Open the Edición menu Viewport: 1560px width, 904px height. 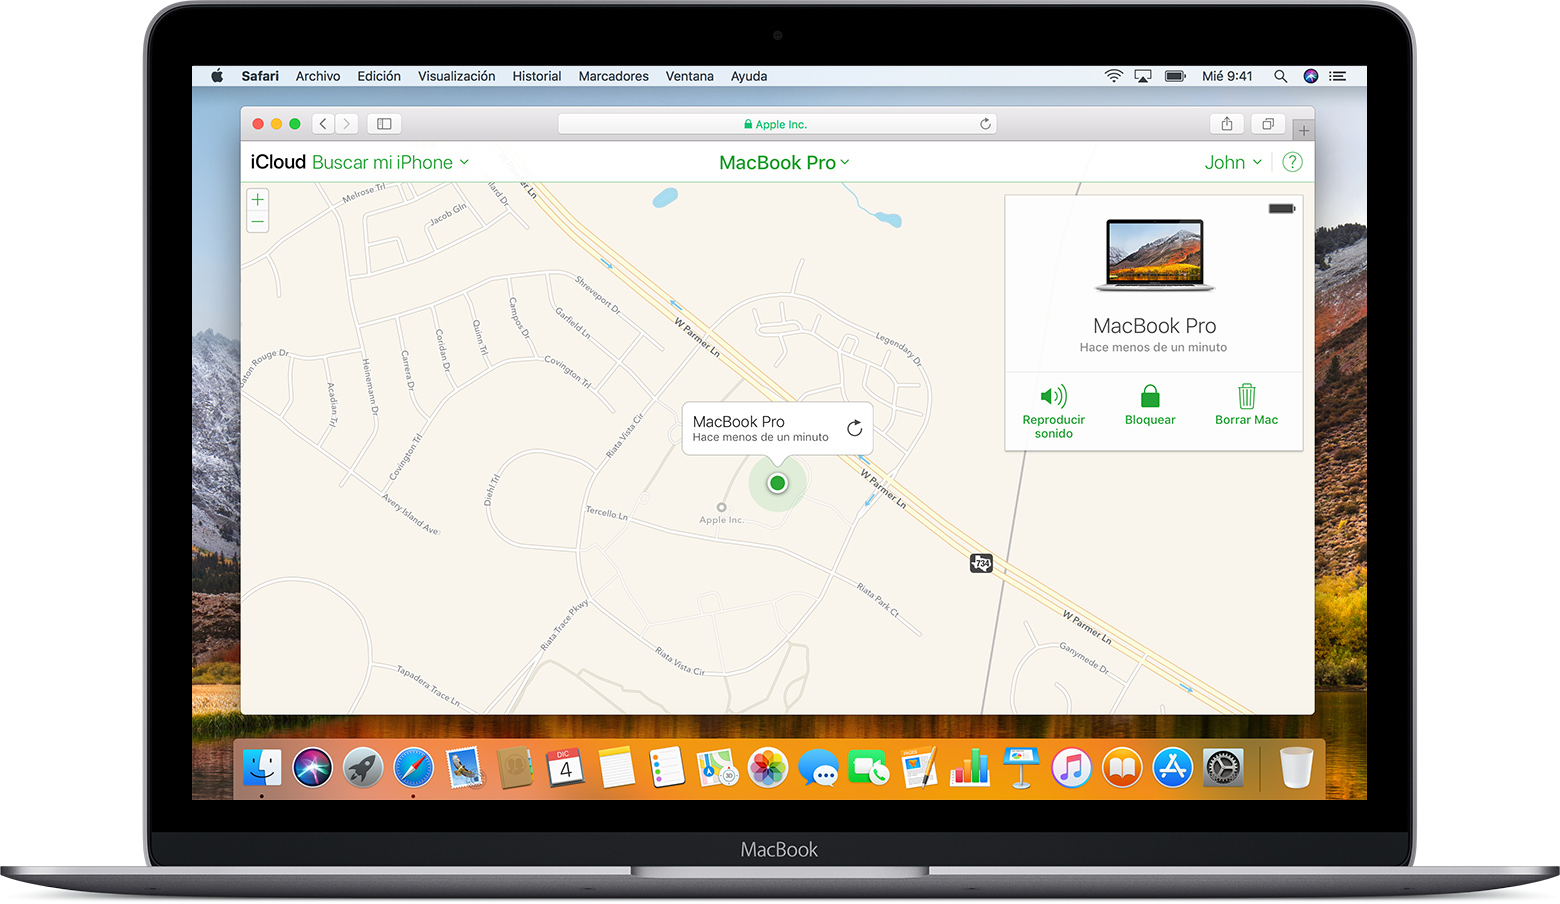pyautogui.click(x=379, y=76)
